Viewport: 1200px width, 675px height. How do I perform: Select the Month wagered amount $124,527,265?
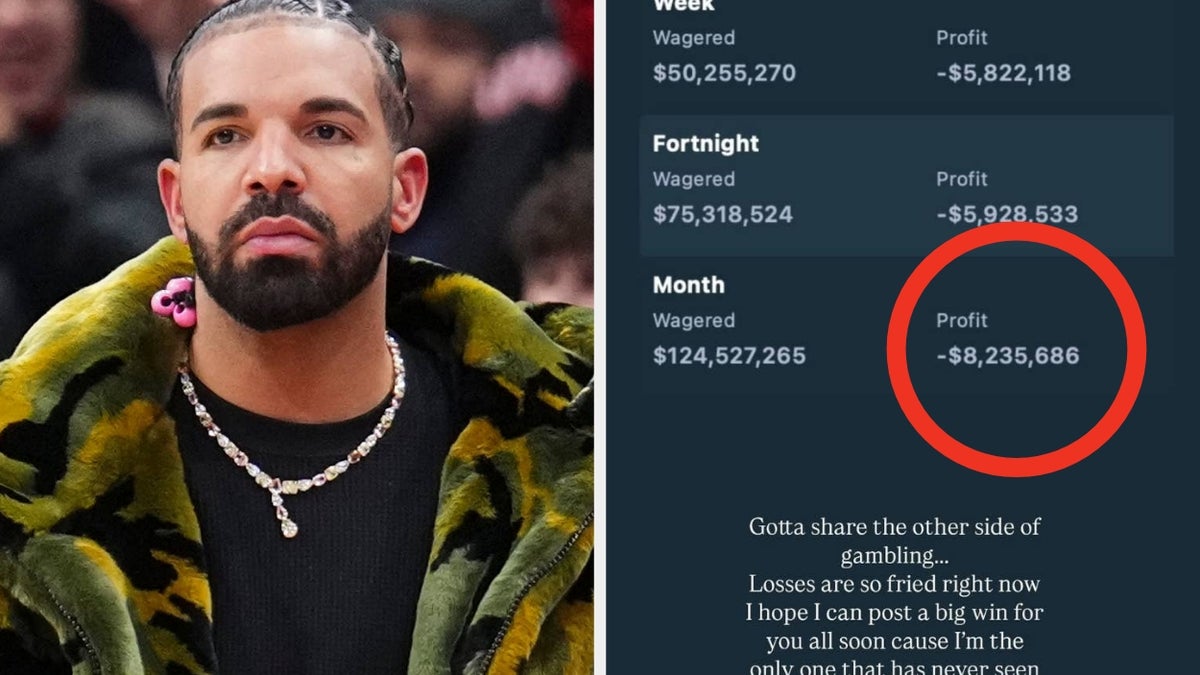click(x=729, y=356)
